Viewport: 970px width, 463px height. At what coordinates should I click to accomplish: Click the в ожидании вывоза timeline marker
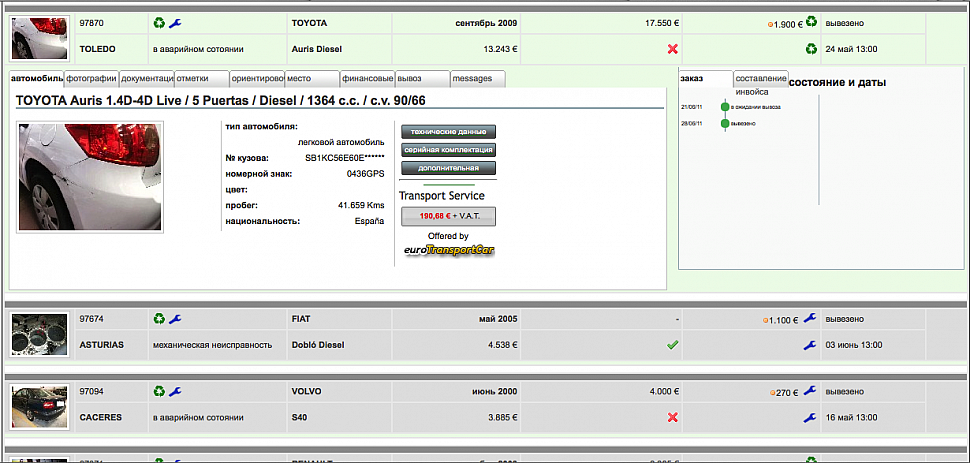[725, 107]
